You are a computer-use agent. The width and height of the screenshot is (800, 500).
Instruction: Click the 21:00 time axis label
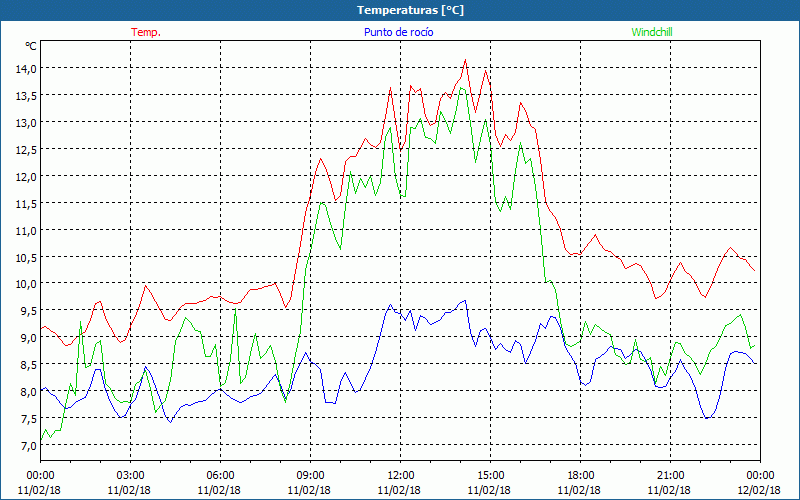(x=670, y=476)
